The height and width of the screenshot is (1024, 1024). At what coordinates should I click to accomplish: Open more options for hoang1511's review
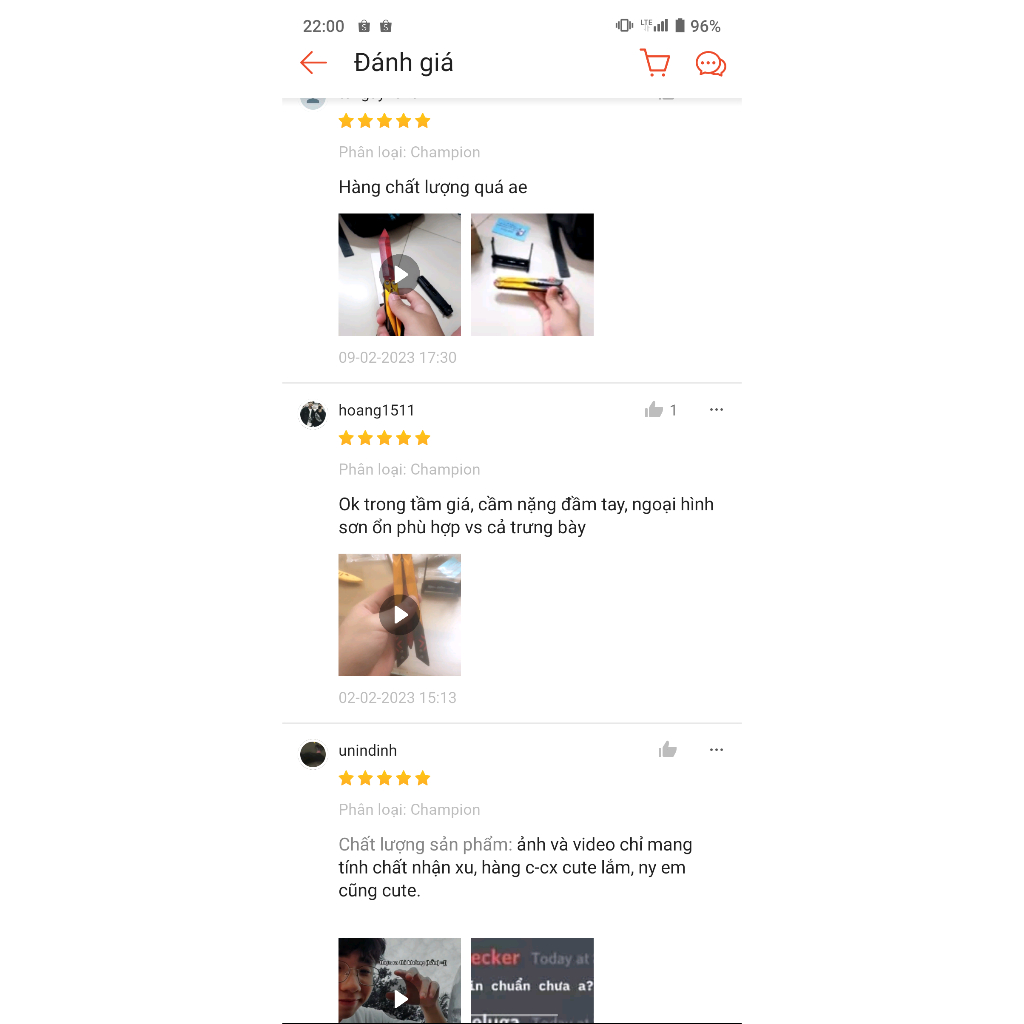(x=716, y=409)
